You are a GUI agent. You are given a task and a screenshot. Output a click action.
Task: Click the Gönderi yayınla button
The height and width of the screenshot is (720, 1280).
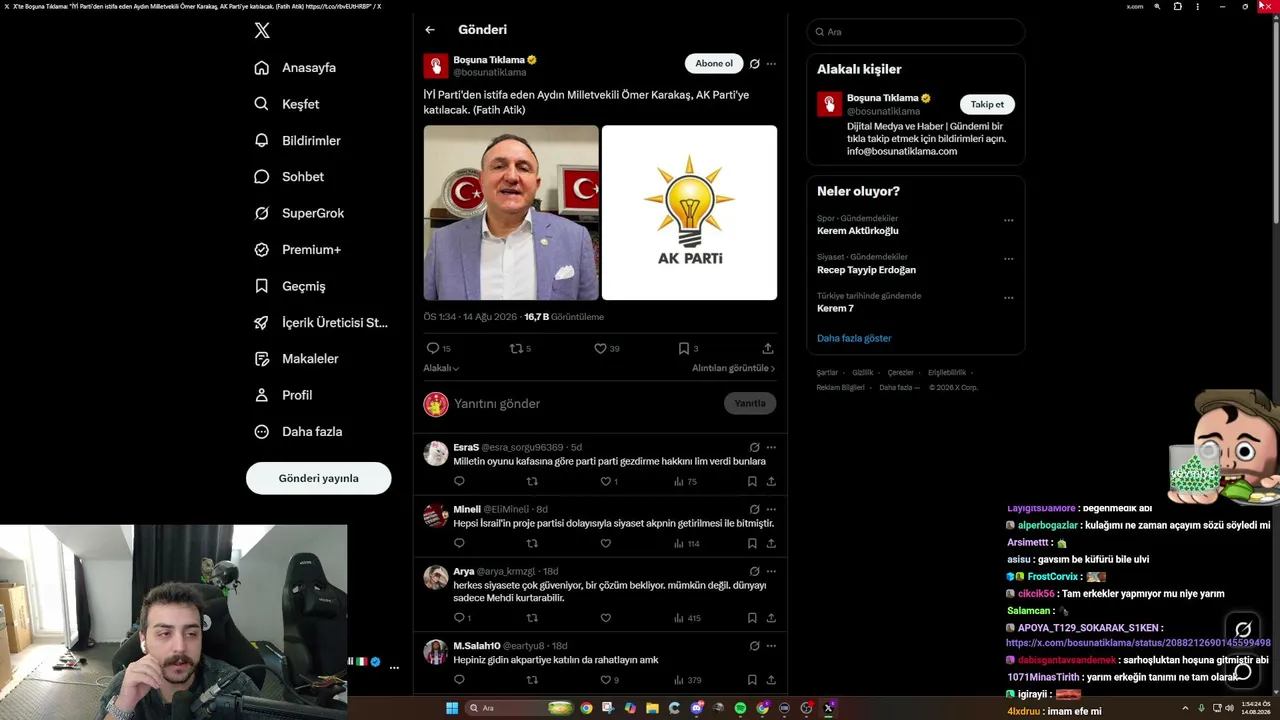click(x=319, y=478)
